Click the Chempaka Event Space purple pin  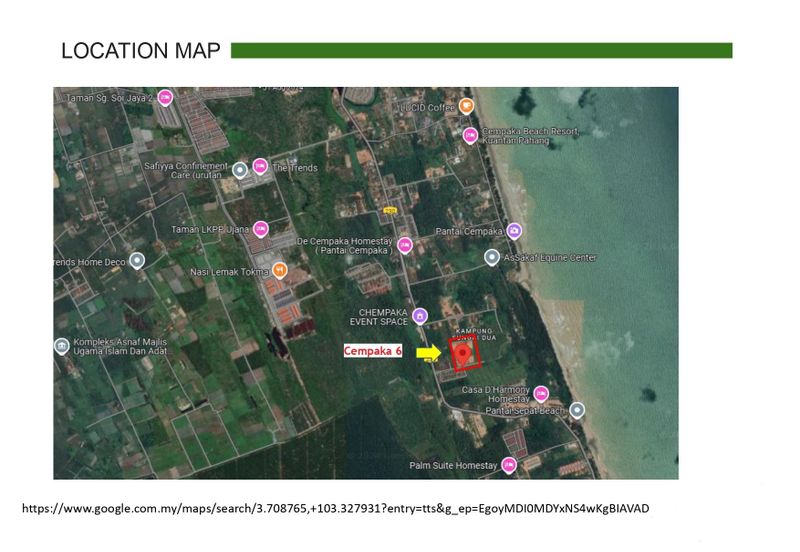click(x=421, y=315)
